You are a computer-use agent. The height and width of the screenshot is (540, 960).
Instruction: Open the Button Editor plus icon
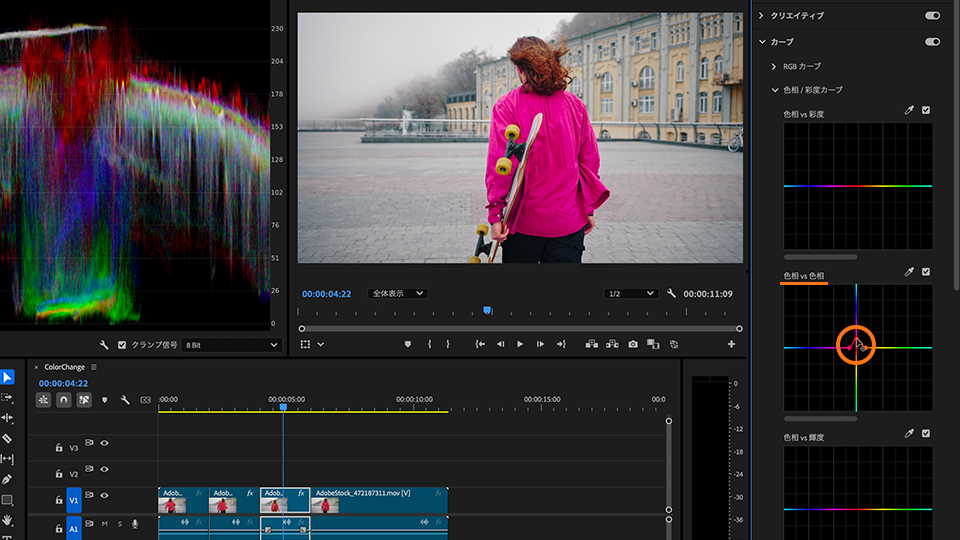(731, 344)
